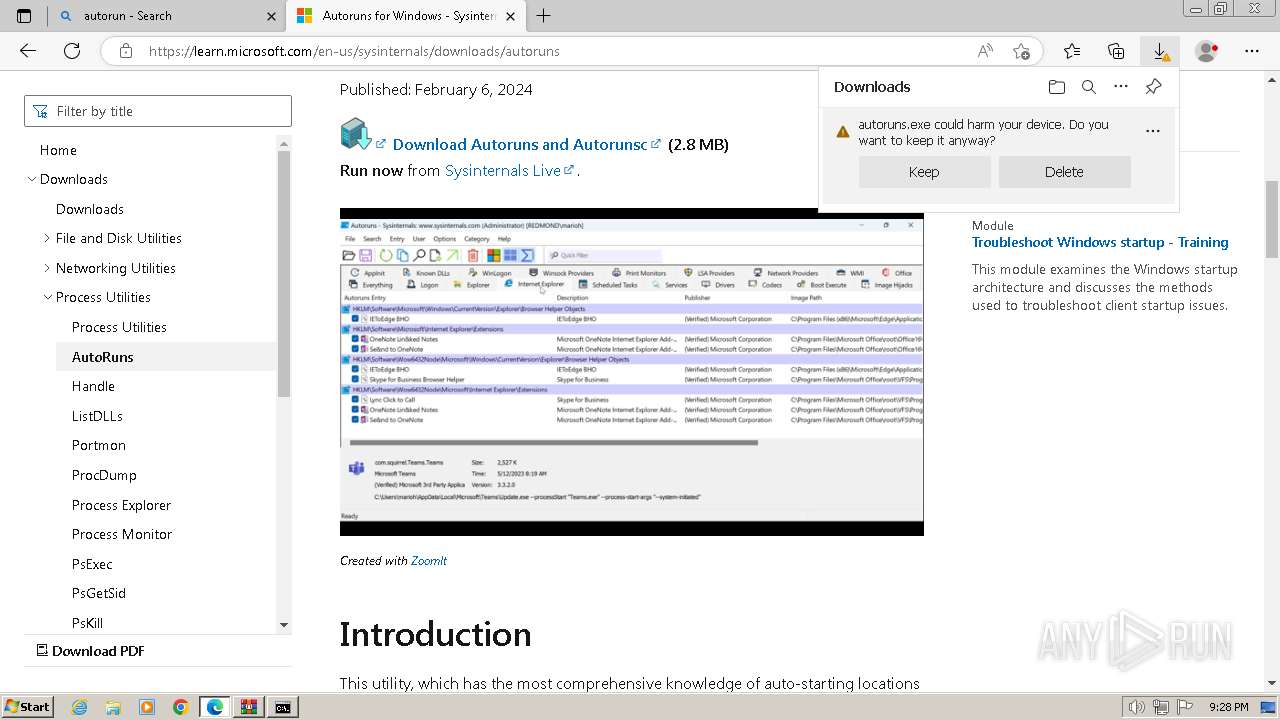Open Edge Settings and more menu
Image resolution: width=1280 pixels, height=720 pixels.
[x=1252, y=51]
